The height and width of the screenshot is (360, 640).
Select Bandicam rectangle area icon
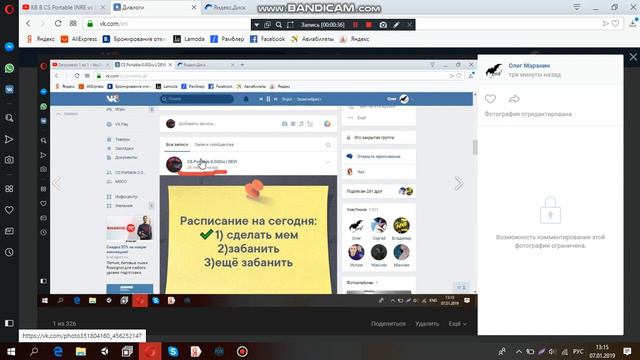click(x=290, y=25)
